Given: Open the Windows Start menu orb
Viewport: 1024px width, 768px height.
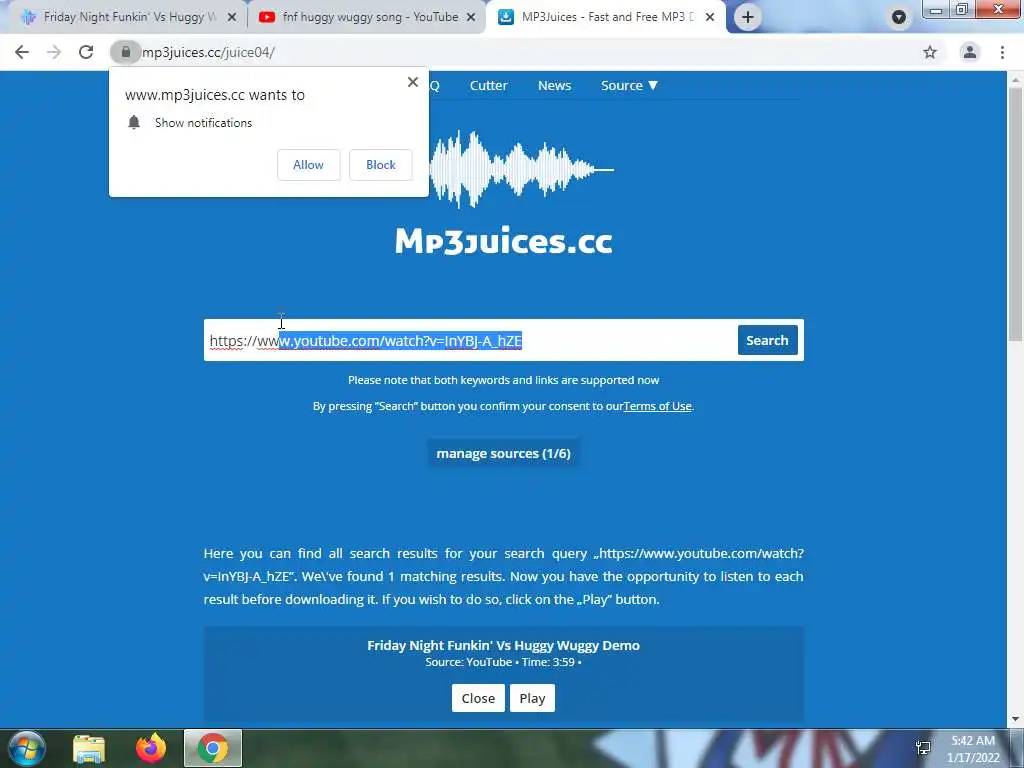Looking at the screenshot, I should point(26,748).
